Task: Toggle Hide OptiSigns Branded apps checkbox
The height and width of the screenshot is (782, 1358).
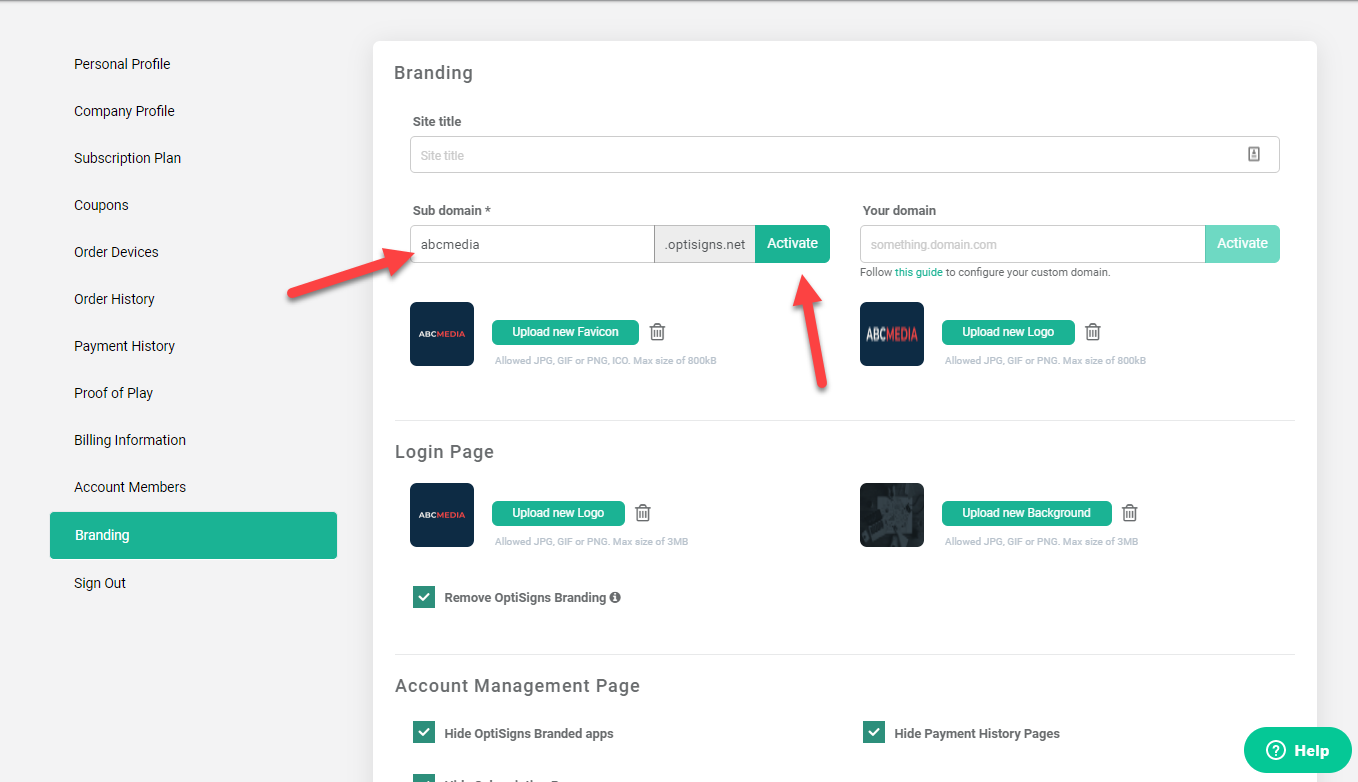Action: point(424,733)
